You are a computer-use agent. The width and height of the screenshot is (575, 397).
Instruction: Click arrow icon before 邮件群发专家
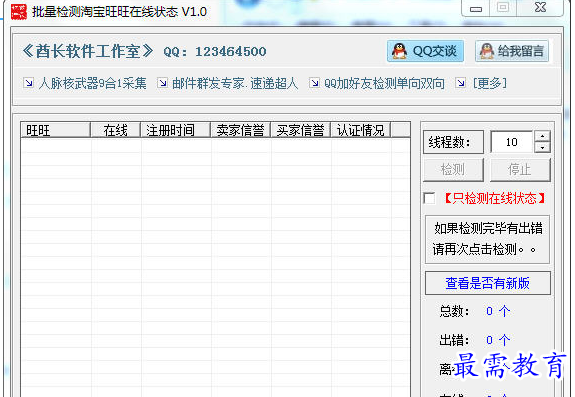(162, 83)
